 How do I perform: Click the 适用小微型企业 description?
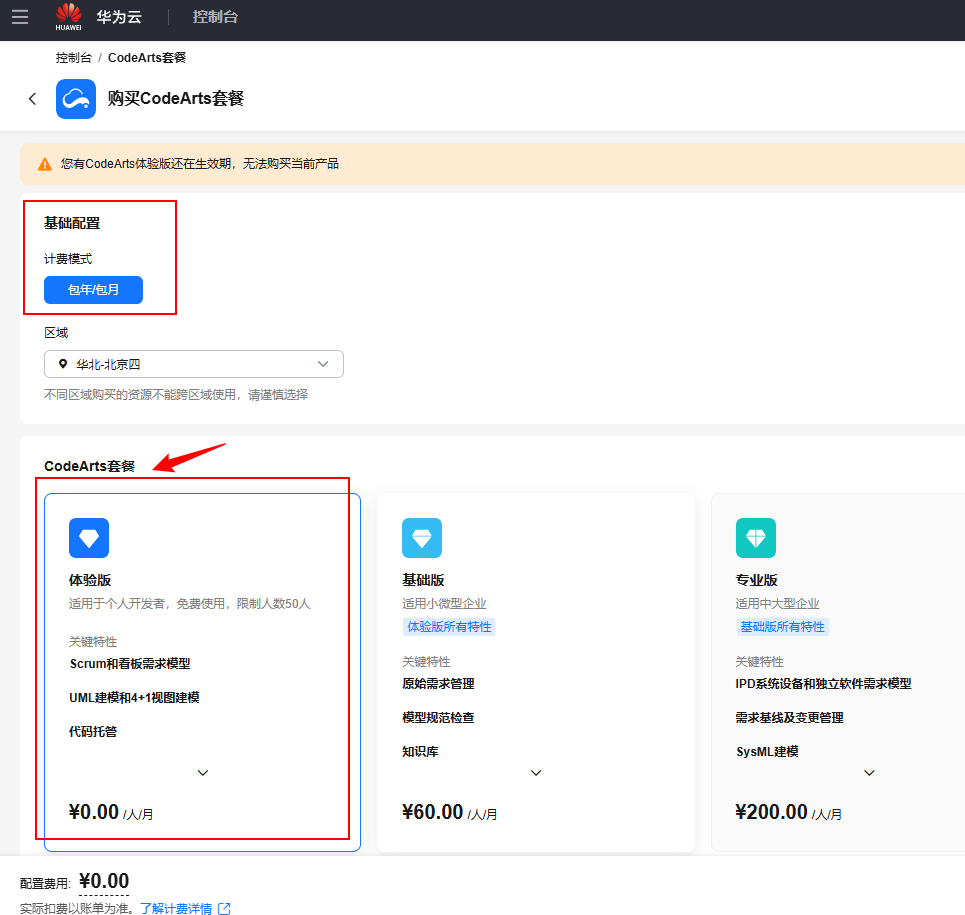444,604
